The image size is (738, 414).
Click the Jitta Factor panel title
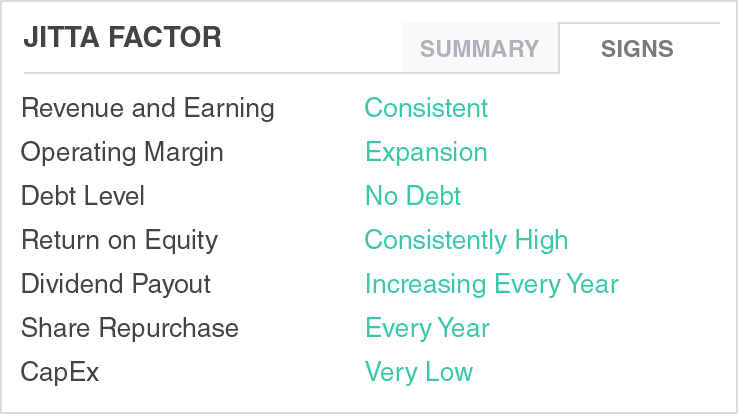[121, 38]
